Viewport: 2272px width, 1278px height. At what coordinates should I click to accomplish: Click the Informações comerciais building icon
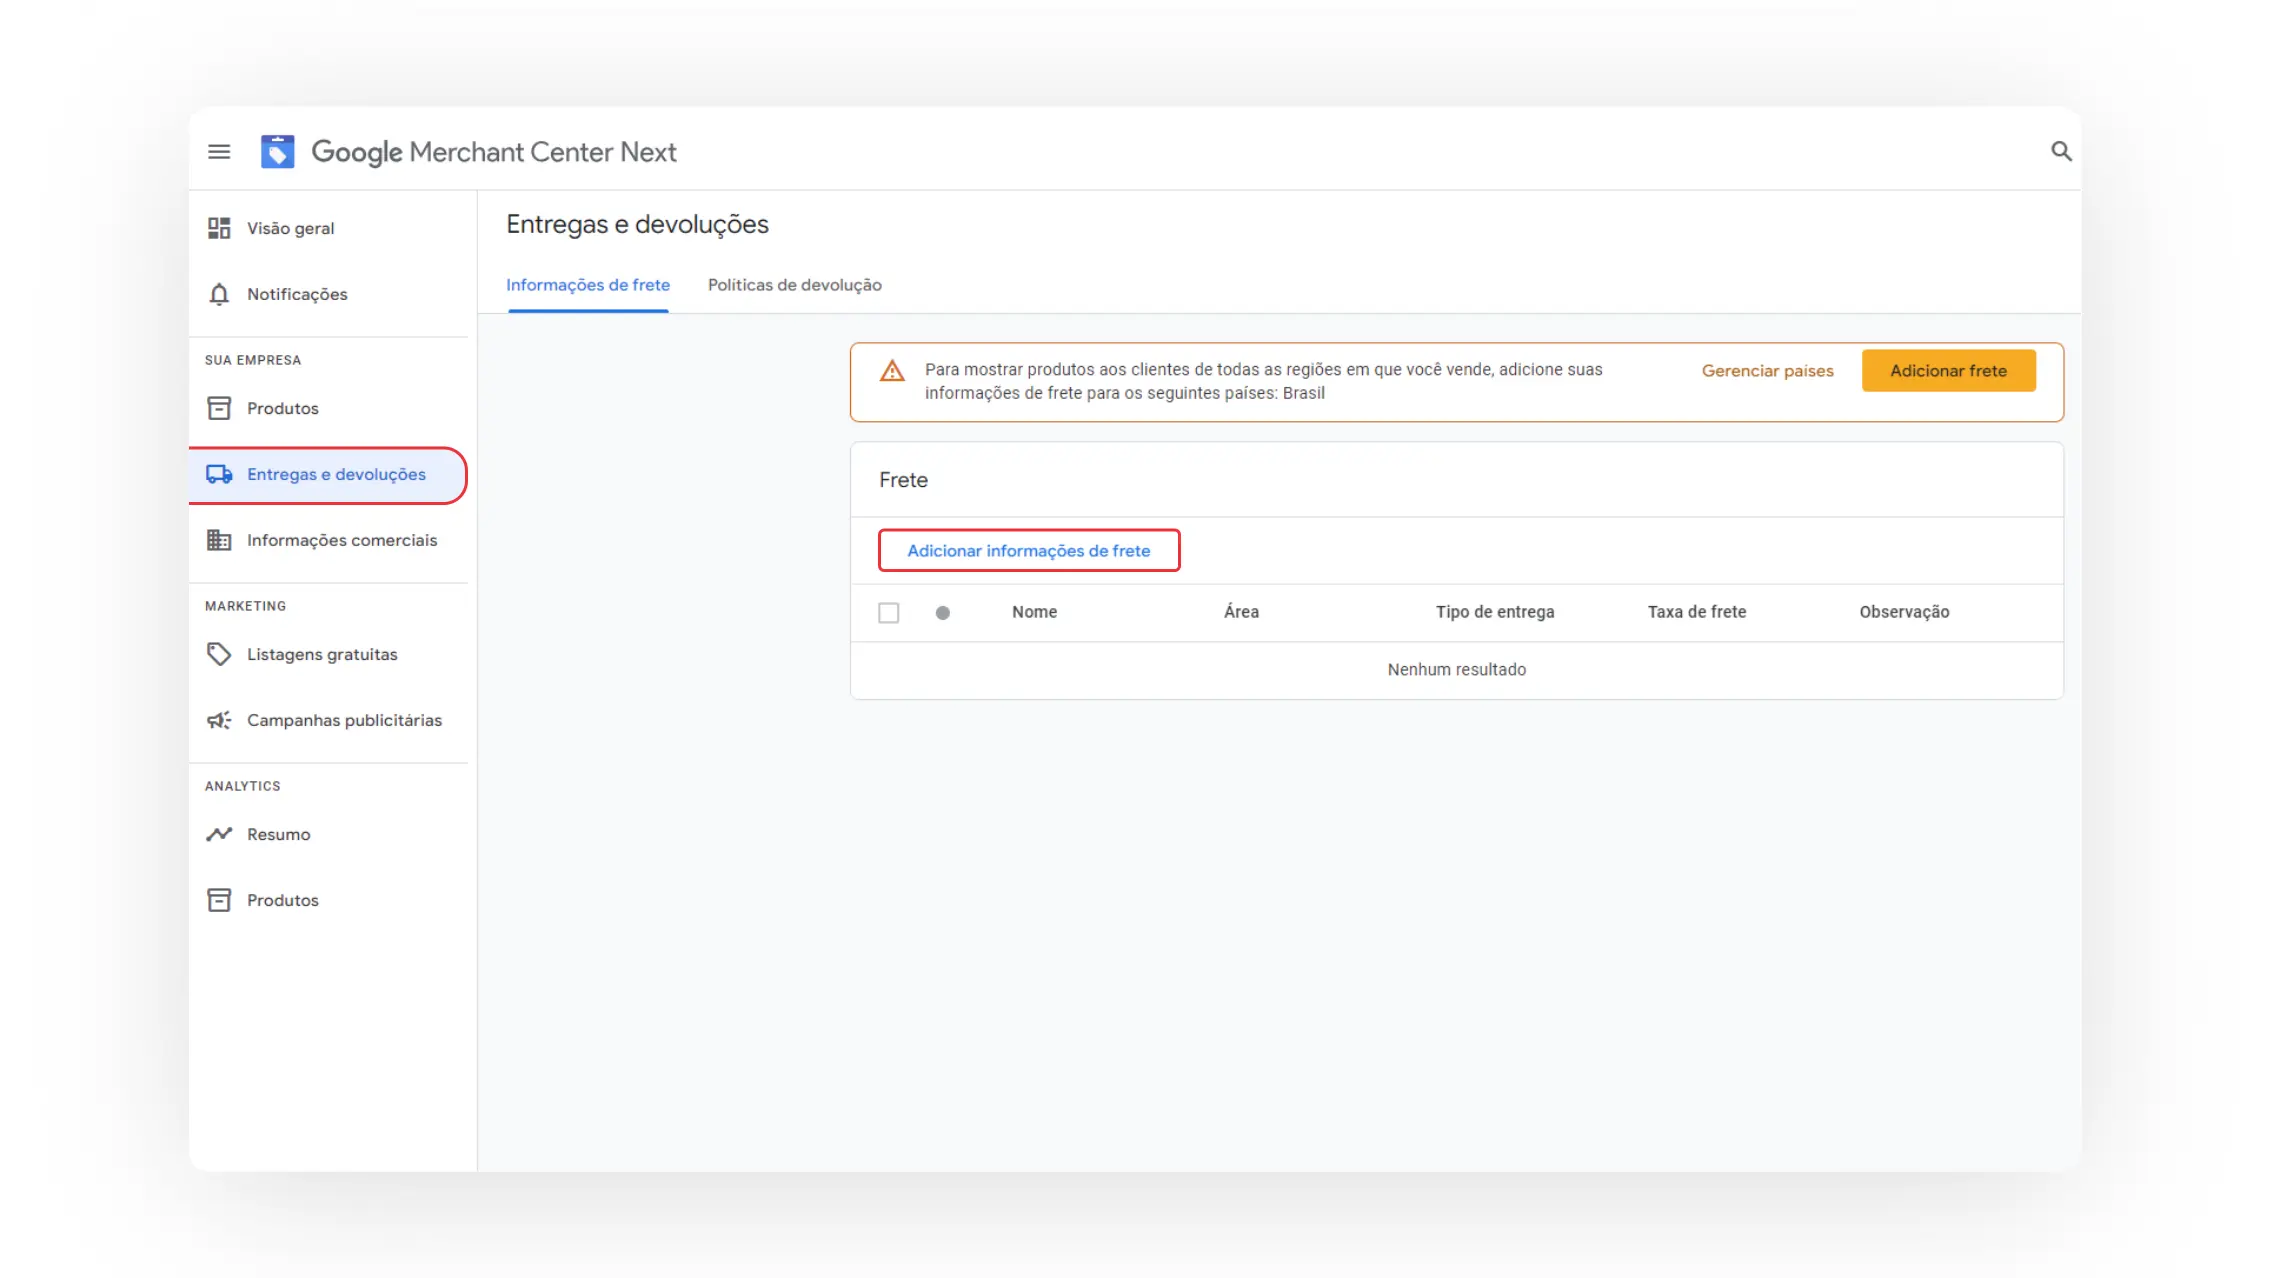(219, 540)
